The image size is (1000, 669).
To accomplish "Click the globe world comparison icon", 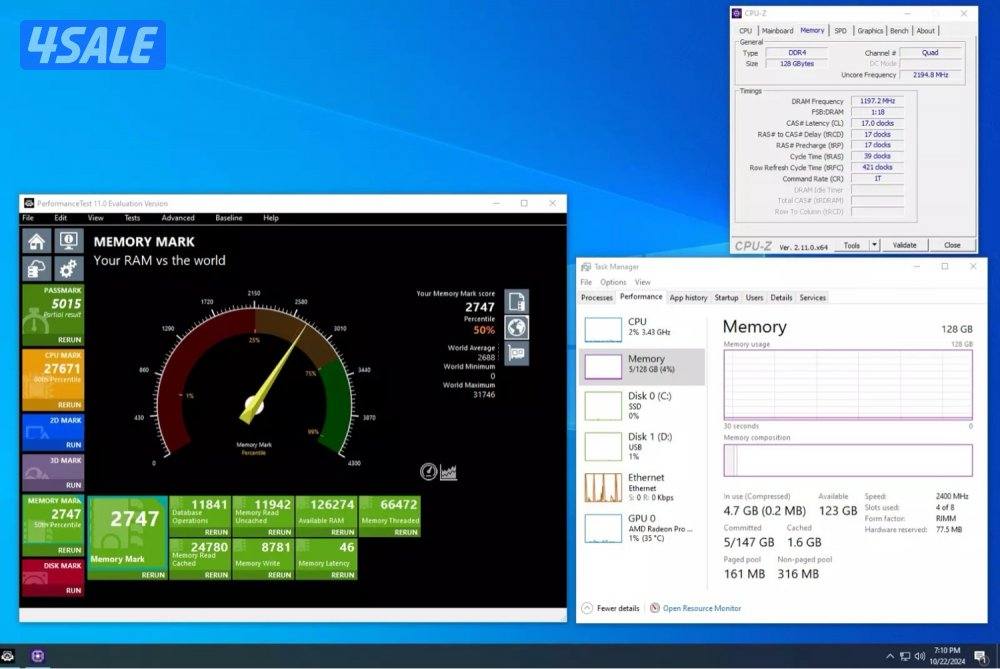I will [516, 327].
